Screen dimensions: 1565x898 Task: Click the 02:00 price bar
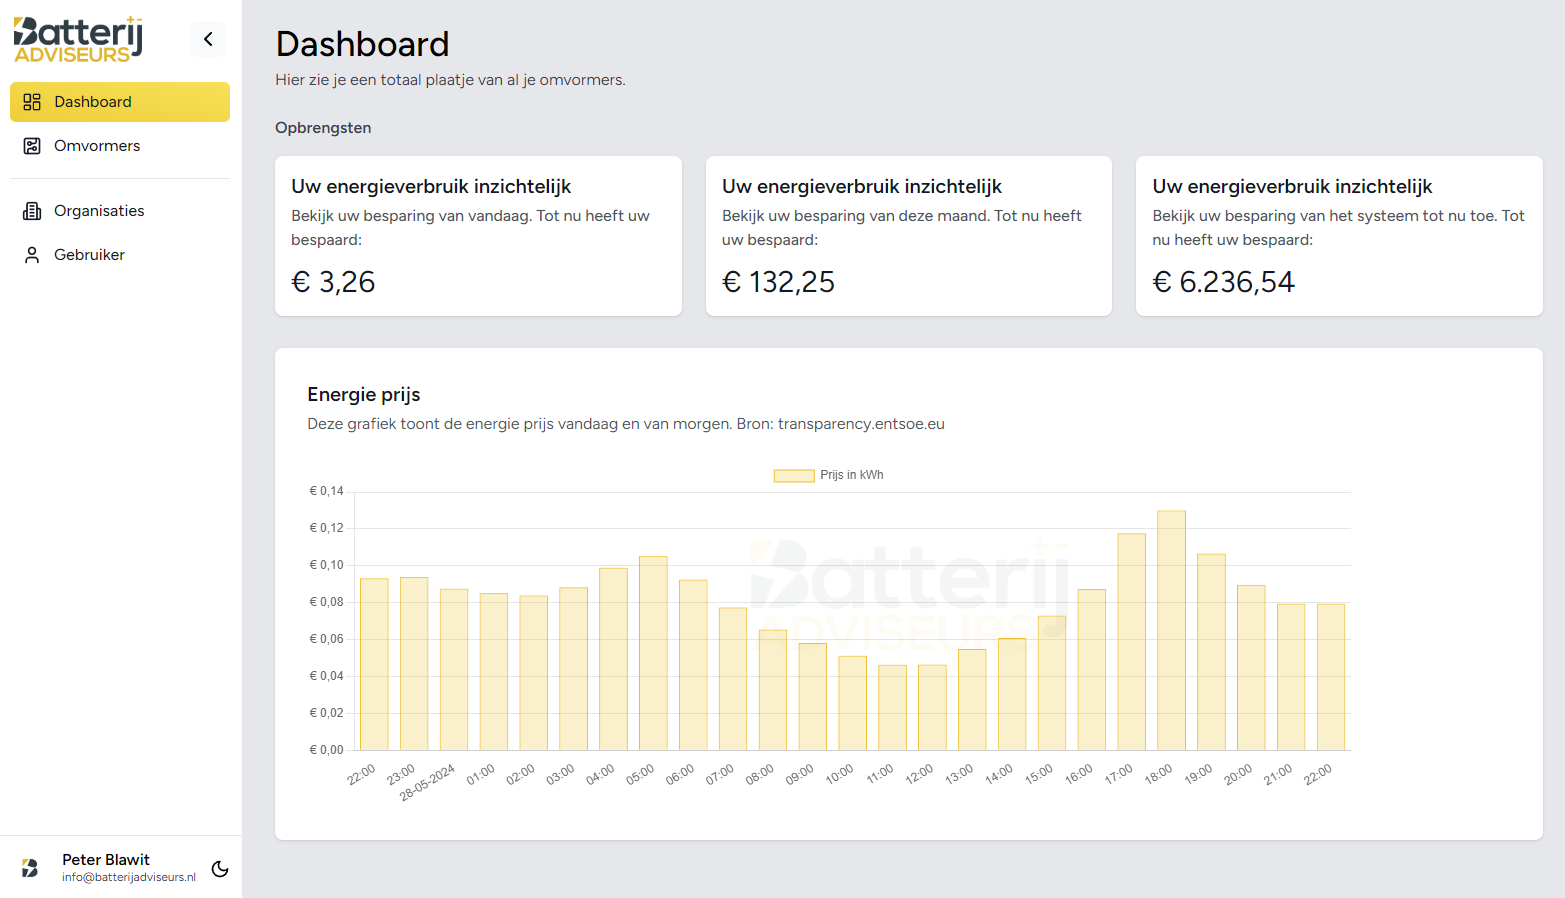pos(534,673)
